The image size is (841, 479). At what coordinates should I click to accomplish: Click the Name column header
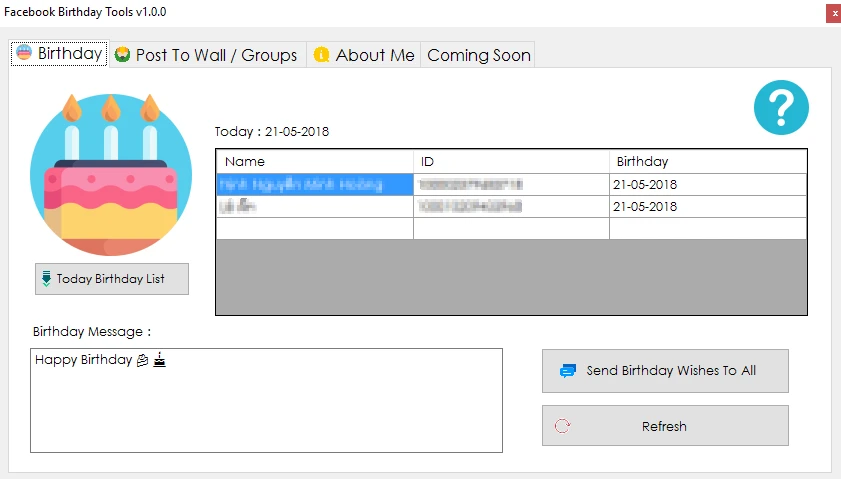point(314,161)
